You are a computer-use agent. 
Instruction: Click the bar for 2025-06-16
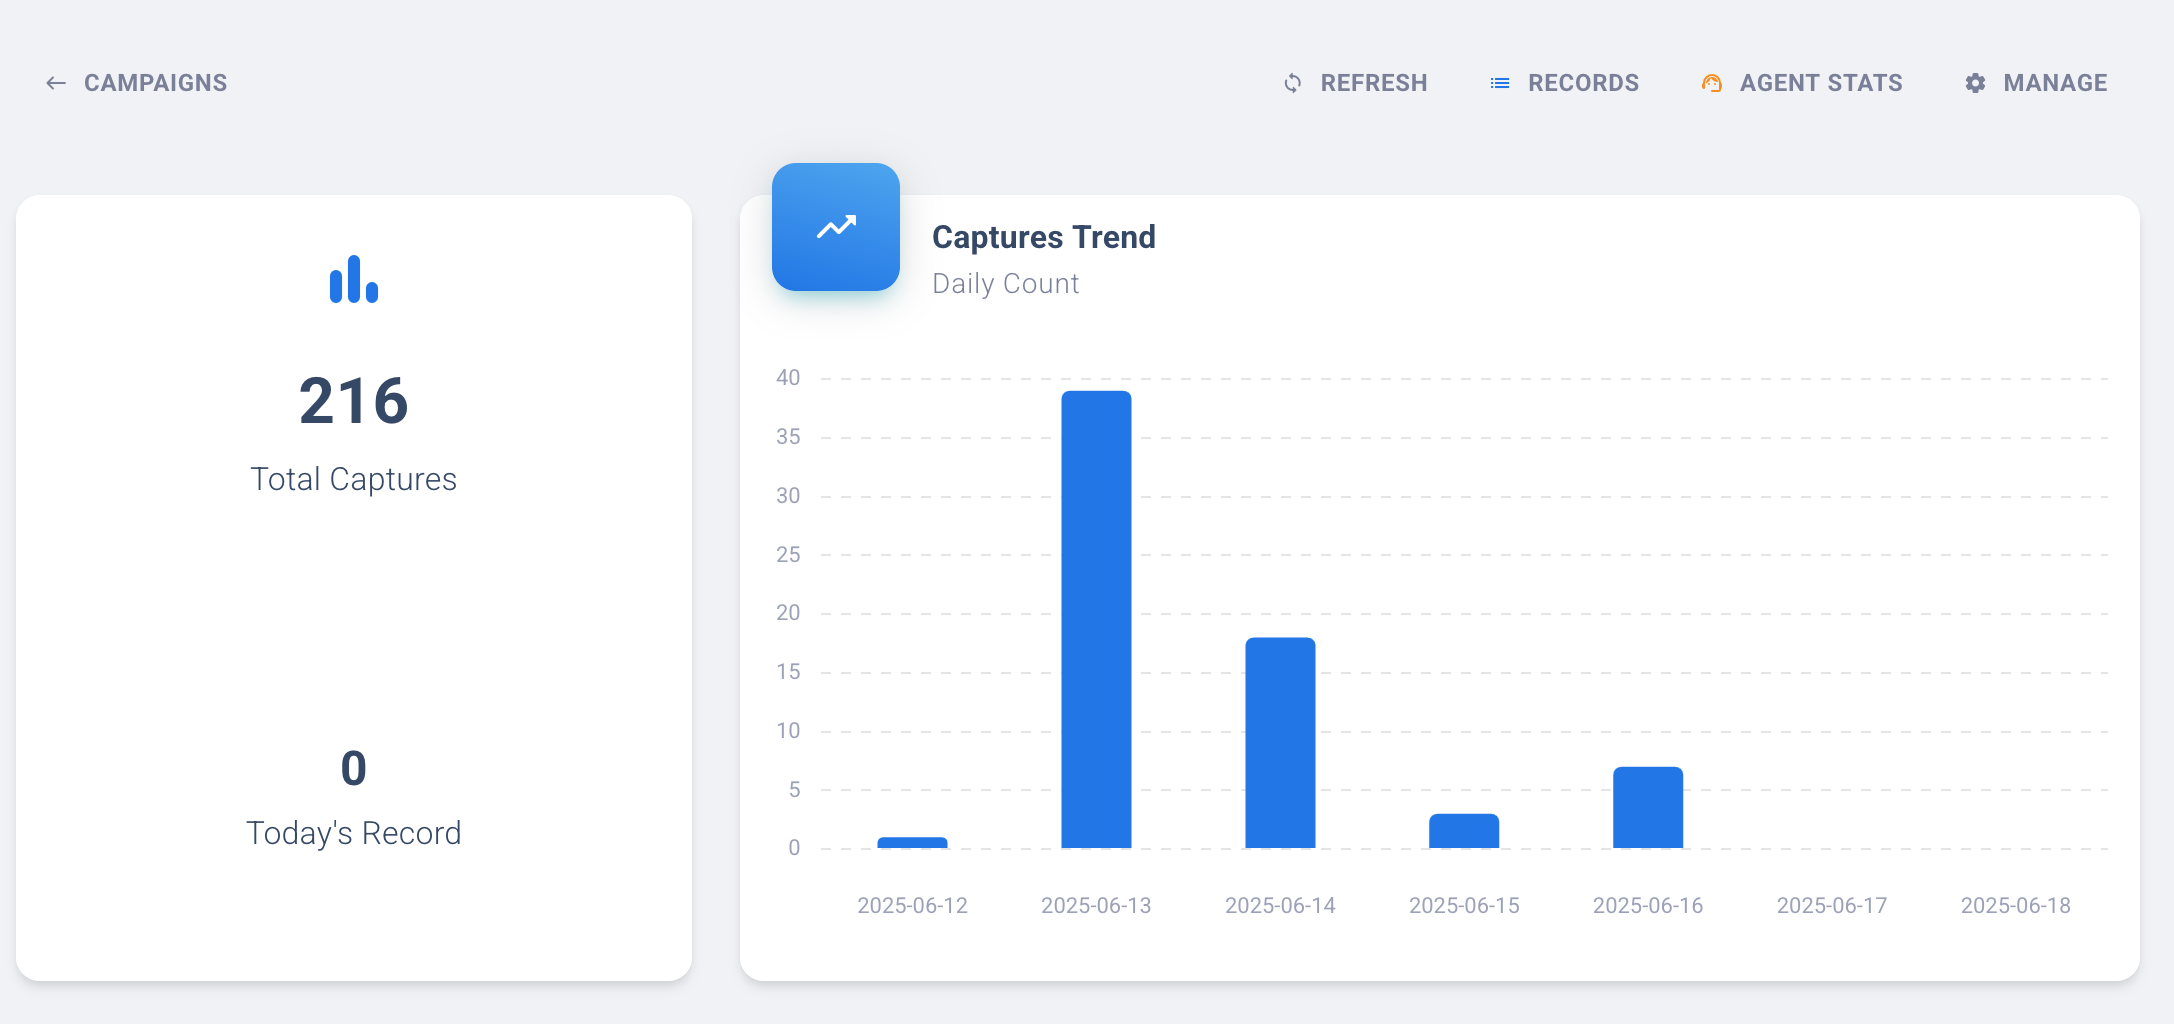(1648, 807)
